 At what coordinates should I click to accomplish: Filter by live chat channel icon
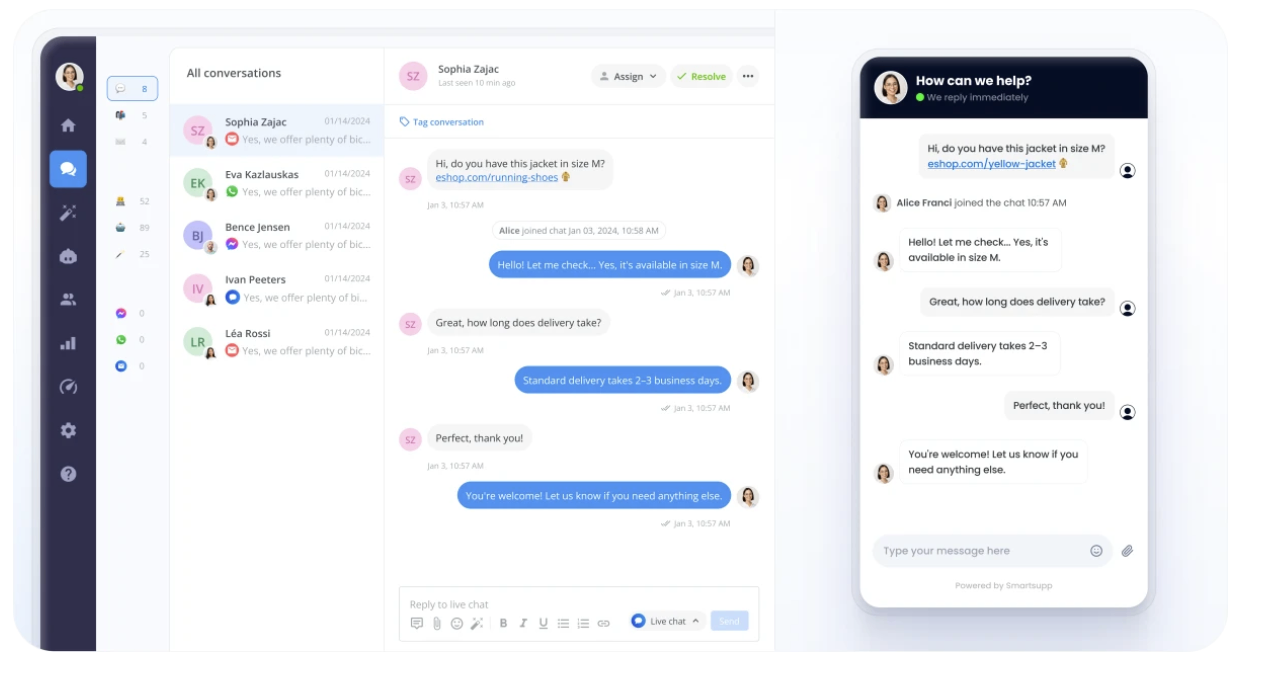pyautogui.click(x=121, y=366)
